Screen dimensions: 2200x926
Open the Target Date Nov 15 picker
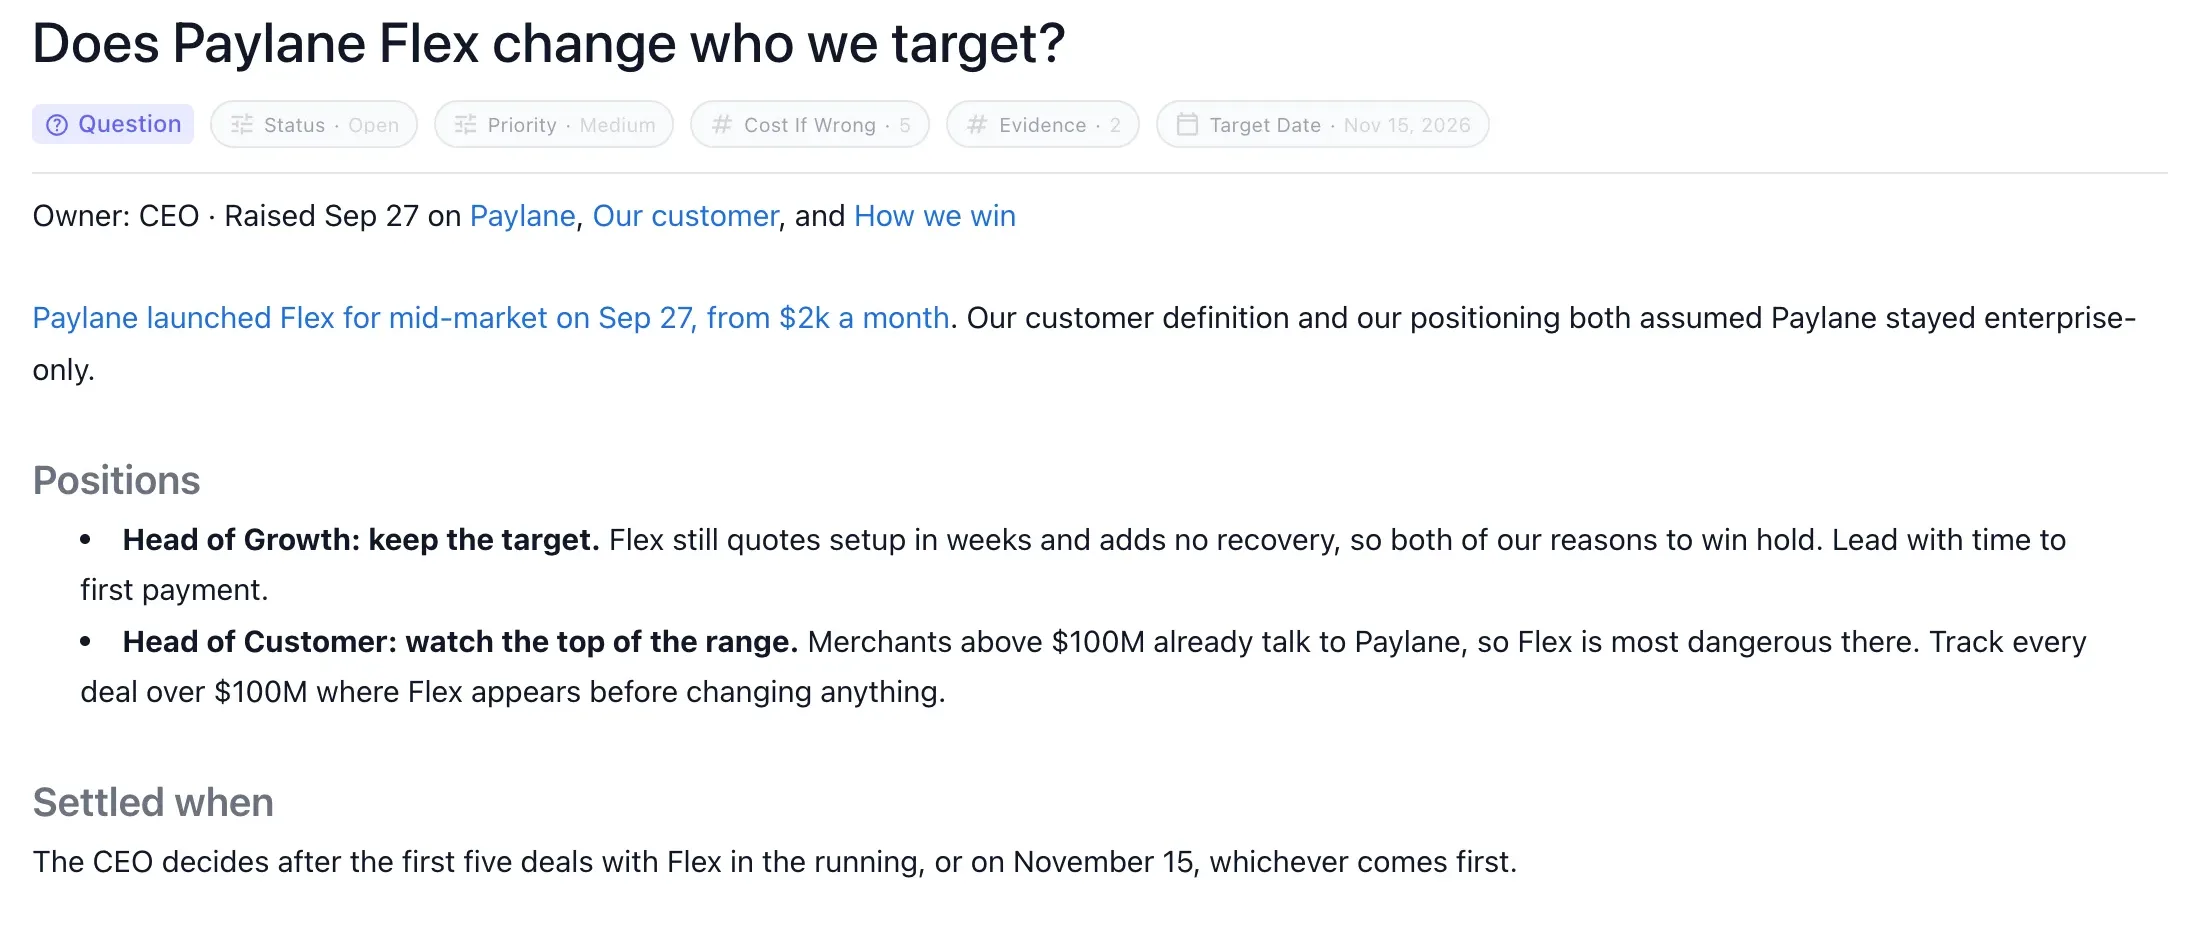click(x=1323, y=125)
